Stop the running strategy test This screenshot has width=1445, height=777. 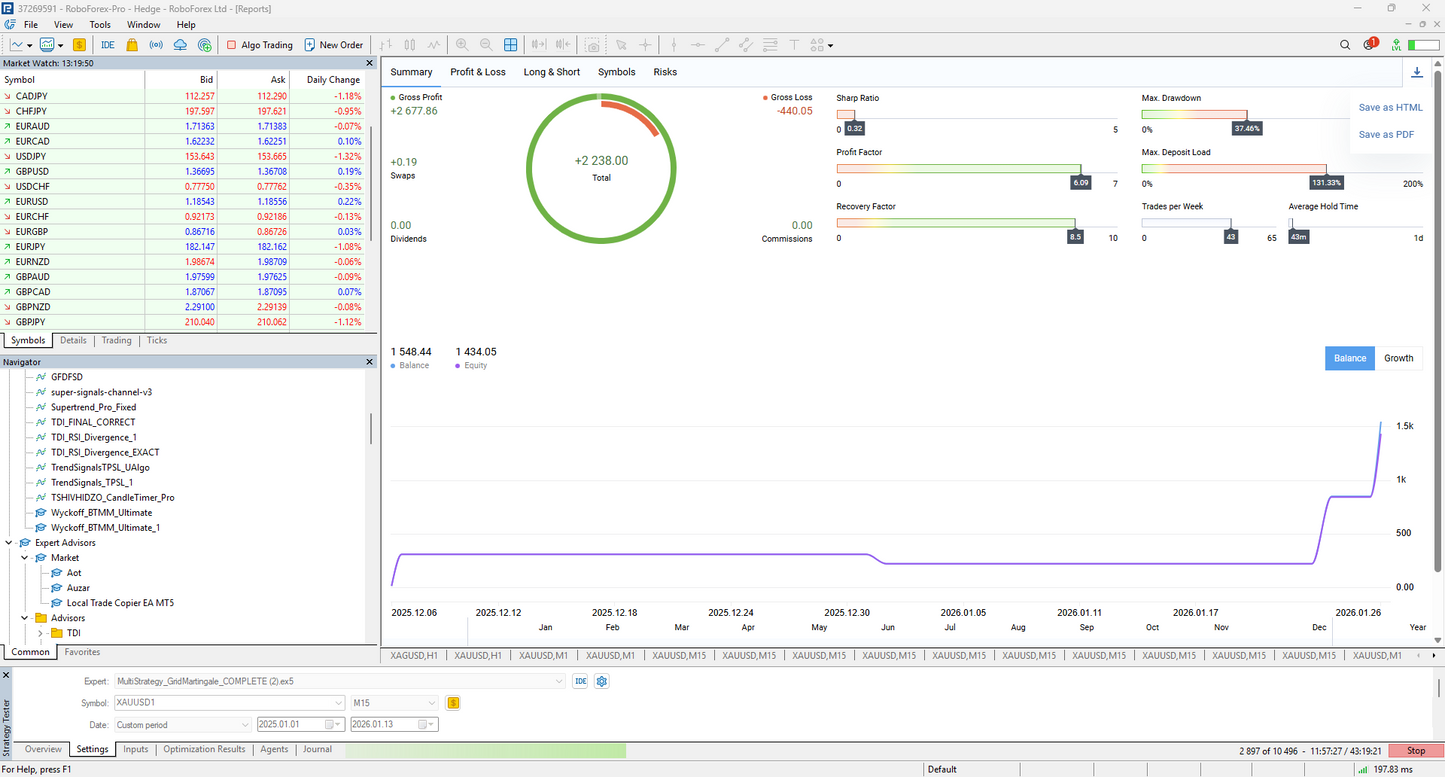click(x=1416, y=750)
